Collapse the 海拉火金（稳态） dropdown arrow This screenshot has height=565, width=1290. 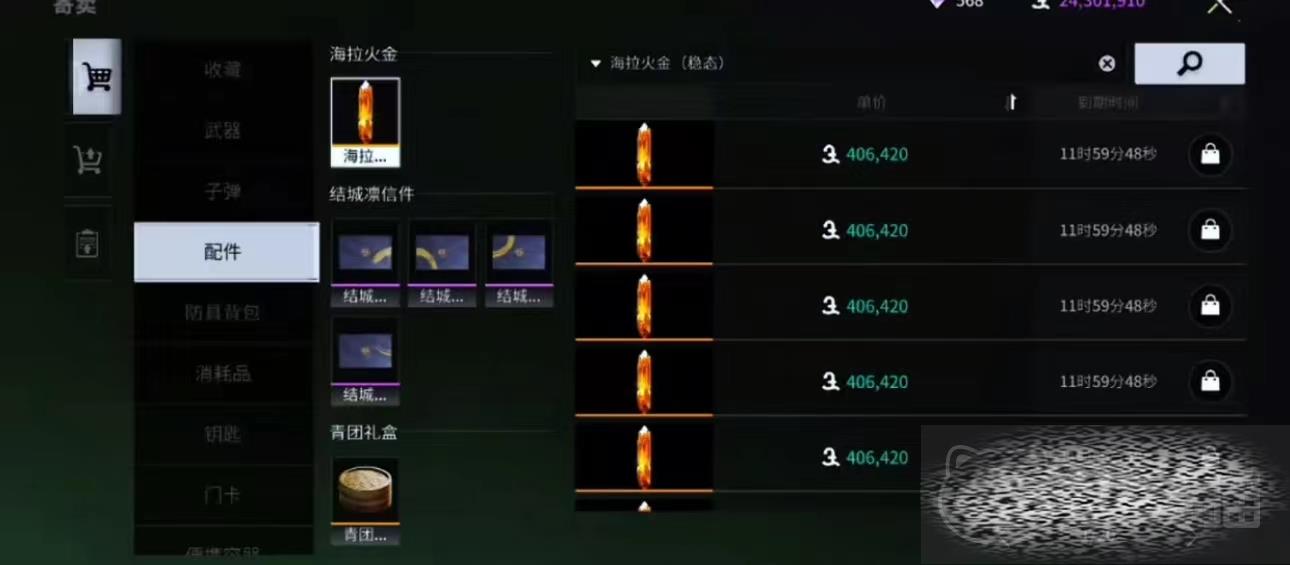[596, 64]
